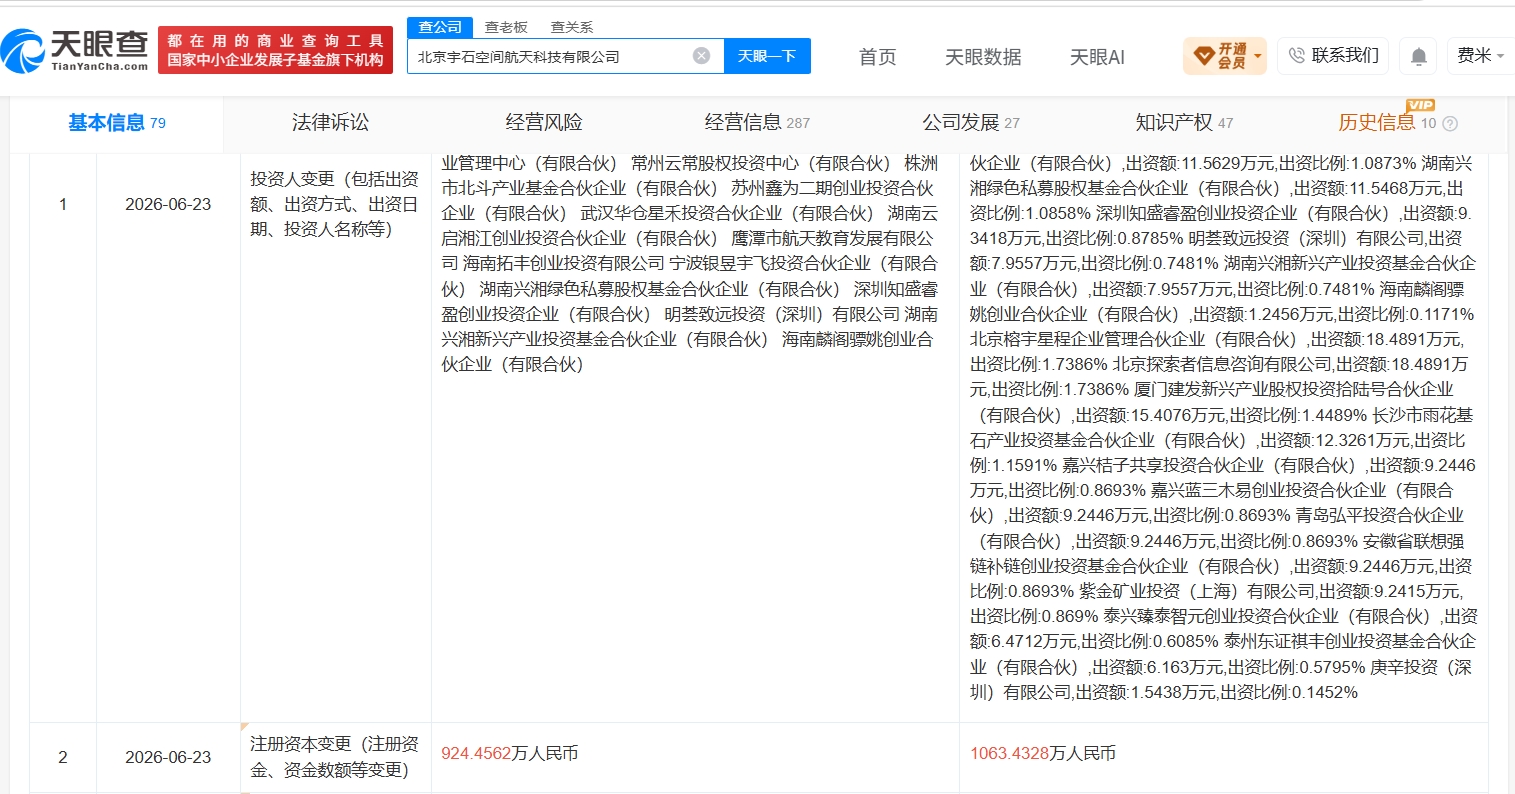This screenshot has width=1515, height=794.
Task: Click the question mark help icon by 历史信息
Action: [x=1450, y=124]
